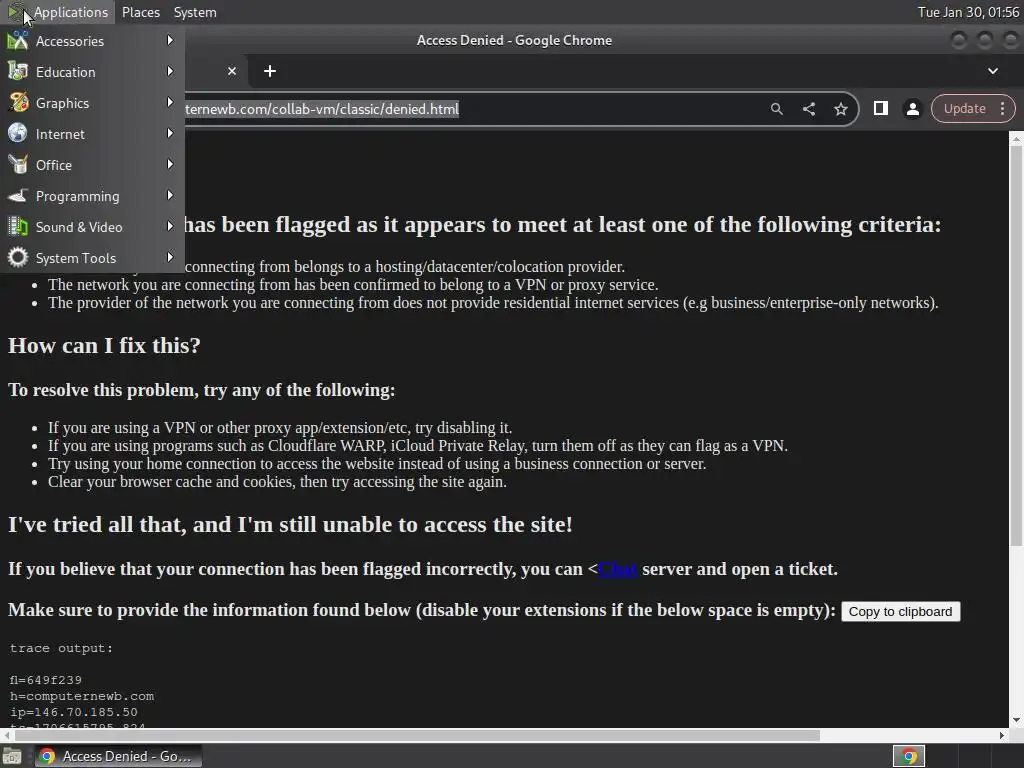Click the scroll-down arrow of the page
1024x768 pixels.
tap(1016, 720)
